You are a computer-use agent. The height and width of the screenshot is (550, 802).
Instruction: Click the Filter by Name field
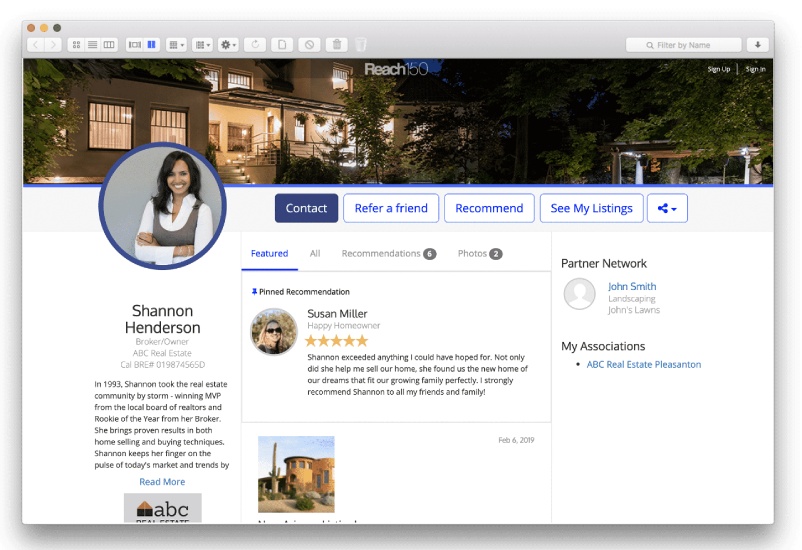684,45
